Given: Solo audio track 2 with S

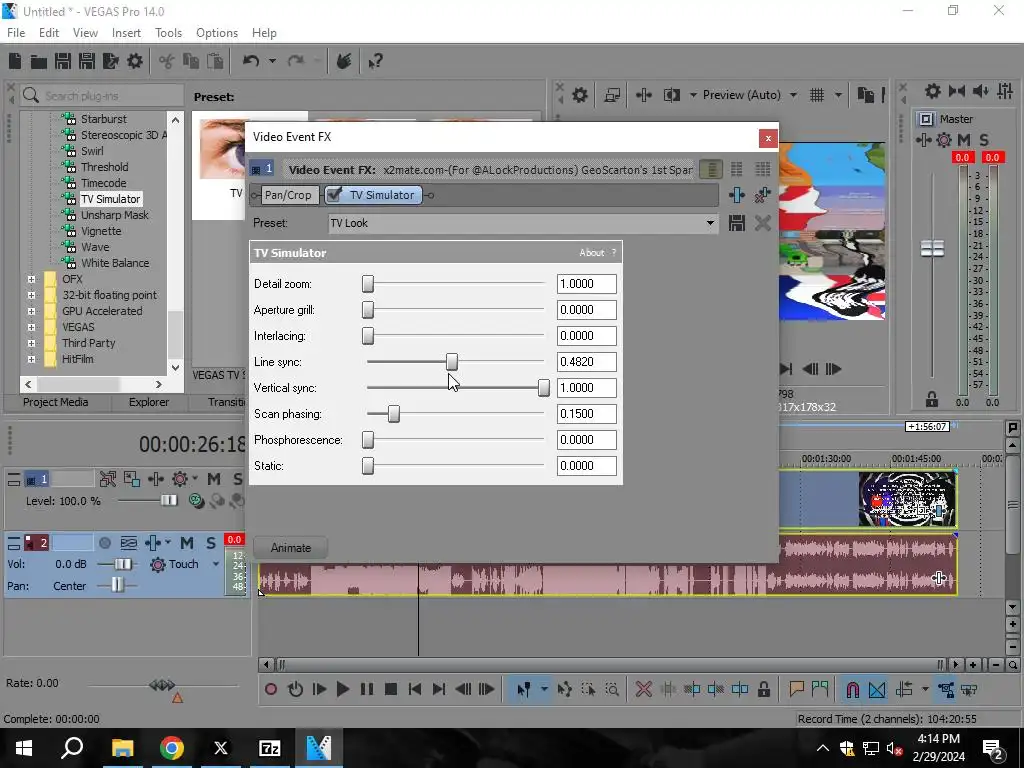Looking at the screenshot, I should pos(211,543).
